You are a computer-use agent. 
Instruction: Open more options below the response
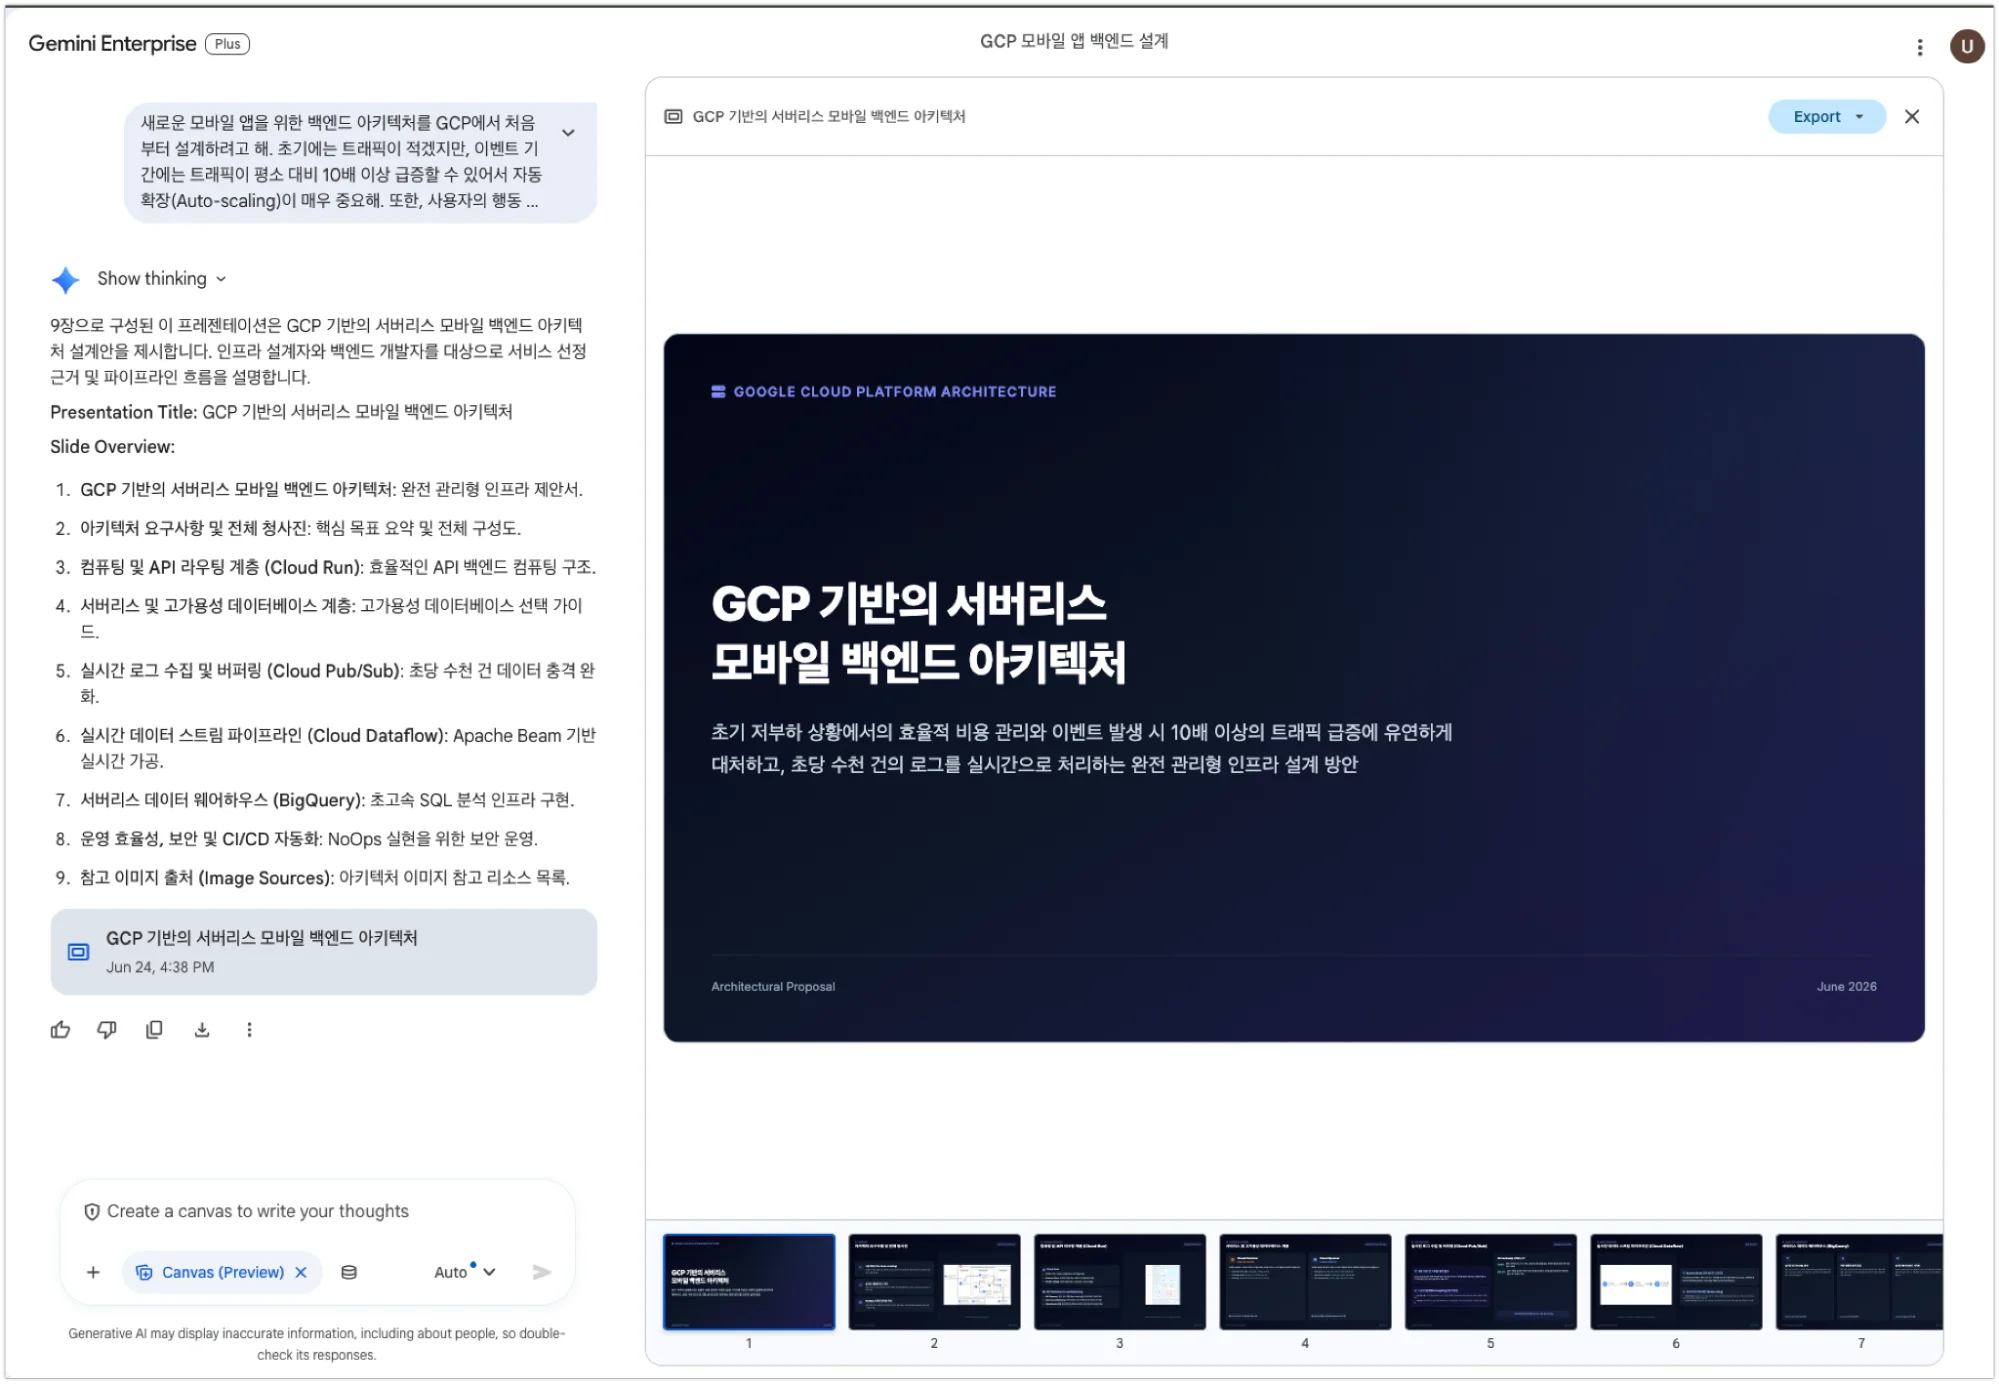[x=249, y=1030]
